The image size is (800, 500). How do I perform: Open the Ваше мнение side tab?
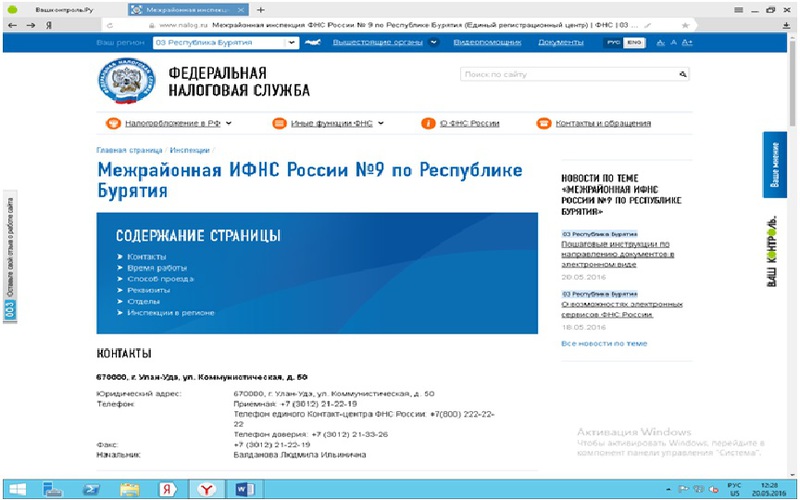pos(774,165)
